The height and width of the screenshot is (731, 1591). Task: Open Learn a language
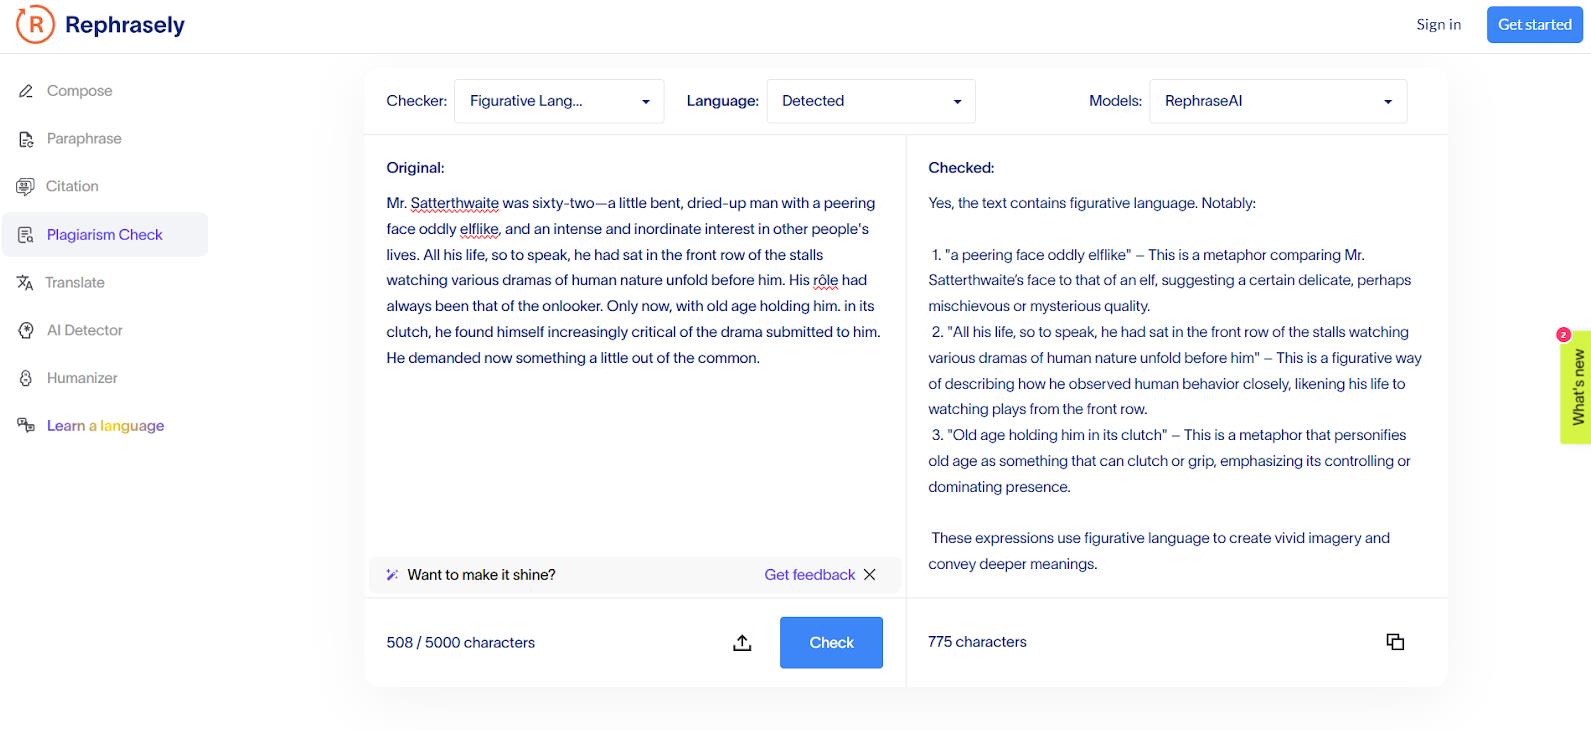coord(105,426)
